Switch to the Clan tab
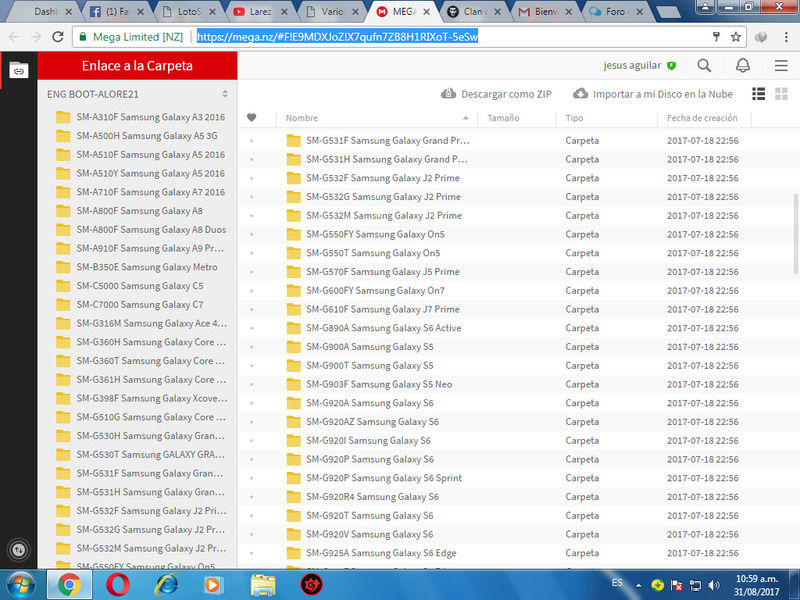This screenshot has width=800, height=600. 473,11
